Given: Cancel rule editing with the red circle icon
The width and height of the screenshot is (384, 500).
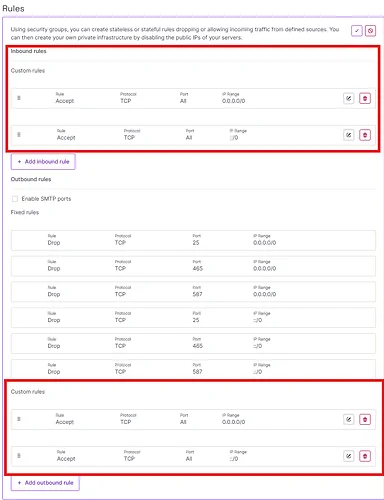Looking at the screenshot, I should point(370,31).
